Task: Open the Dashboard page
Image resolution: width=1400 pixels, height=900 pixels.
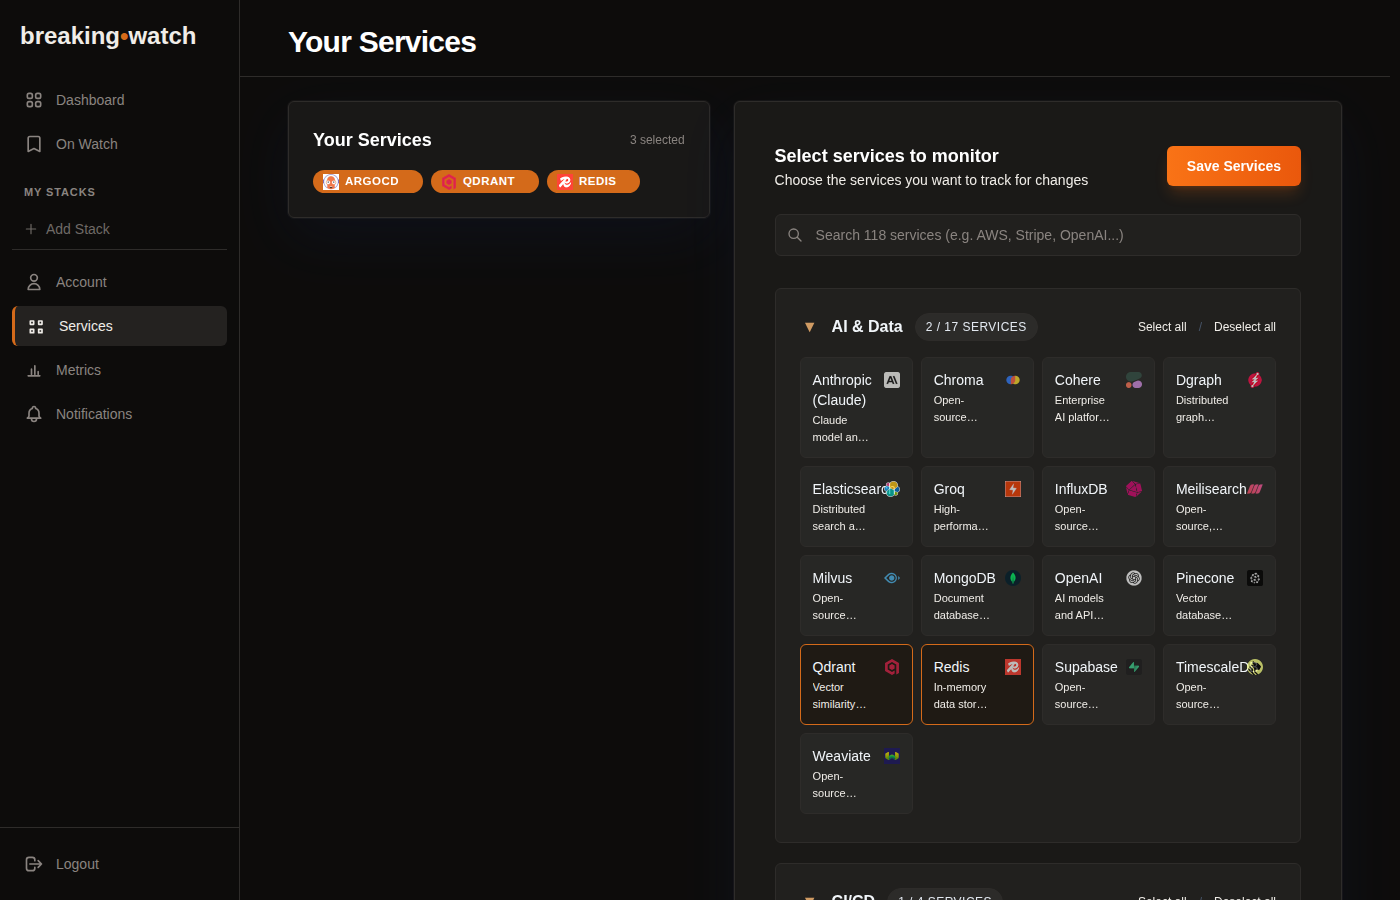Action: pyautogui.click(x=119, y=100)
